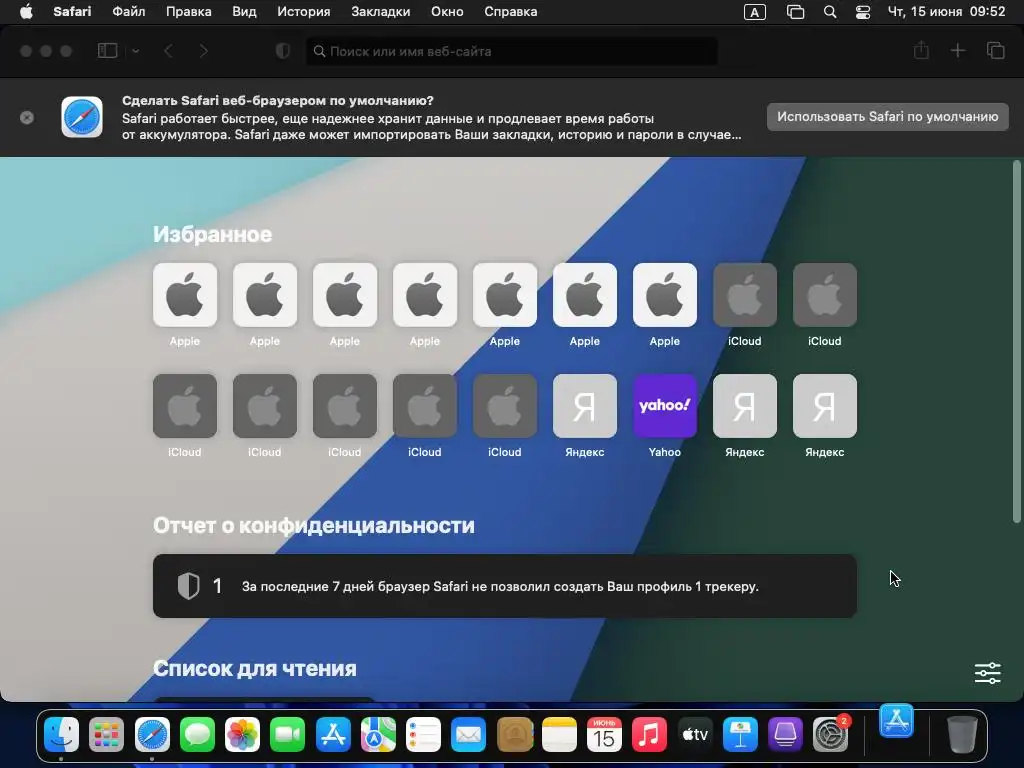This screenshot has width=1024, height=768.
Task: Expand the chevron next to the sidebar button
Action: pos(136,51)
